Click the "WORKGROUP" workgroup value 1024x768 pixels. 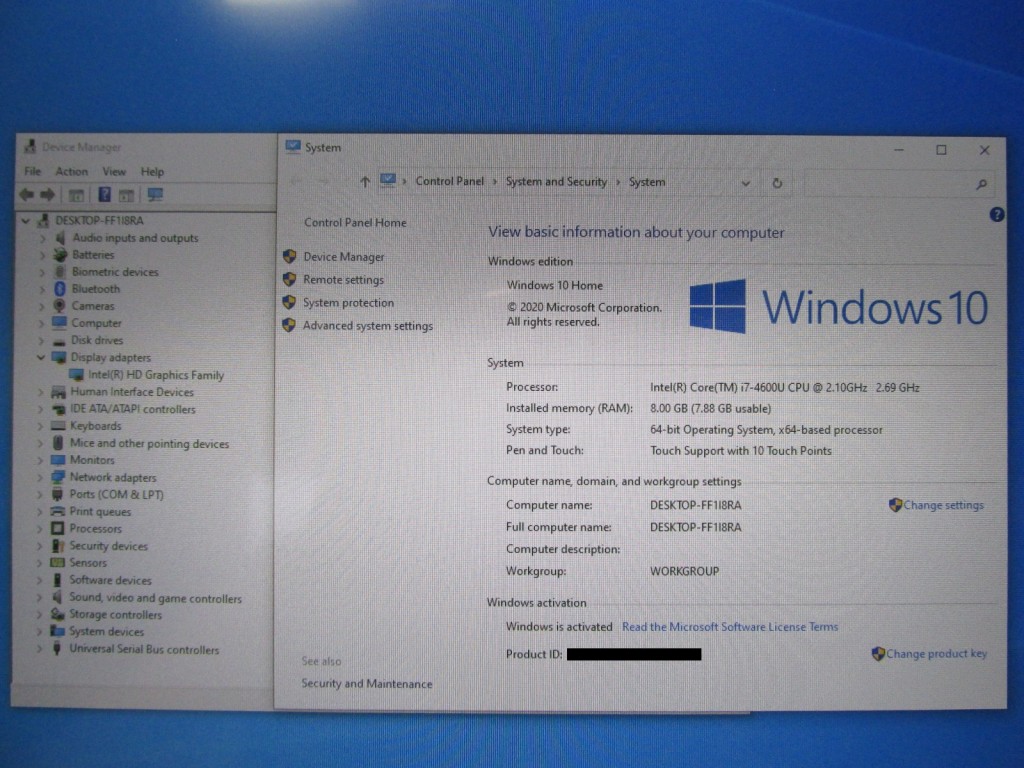click(x=684, y=571)
